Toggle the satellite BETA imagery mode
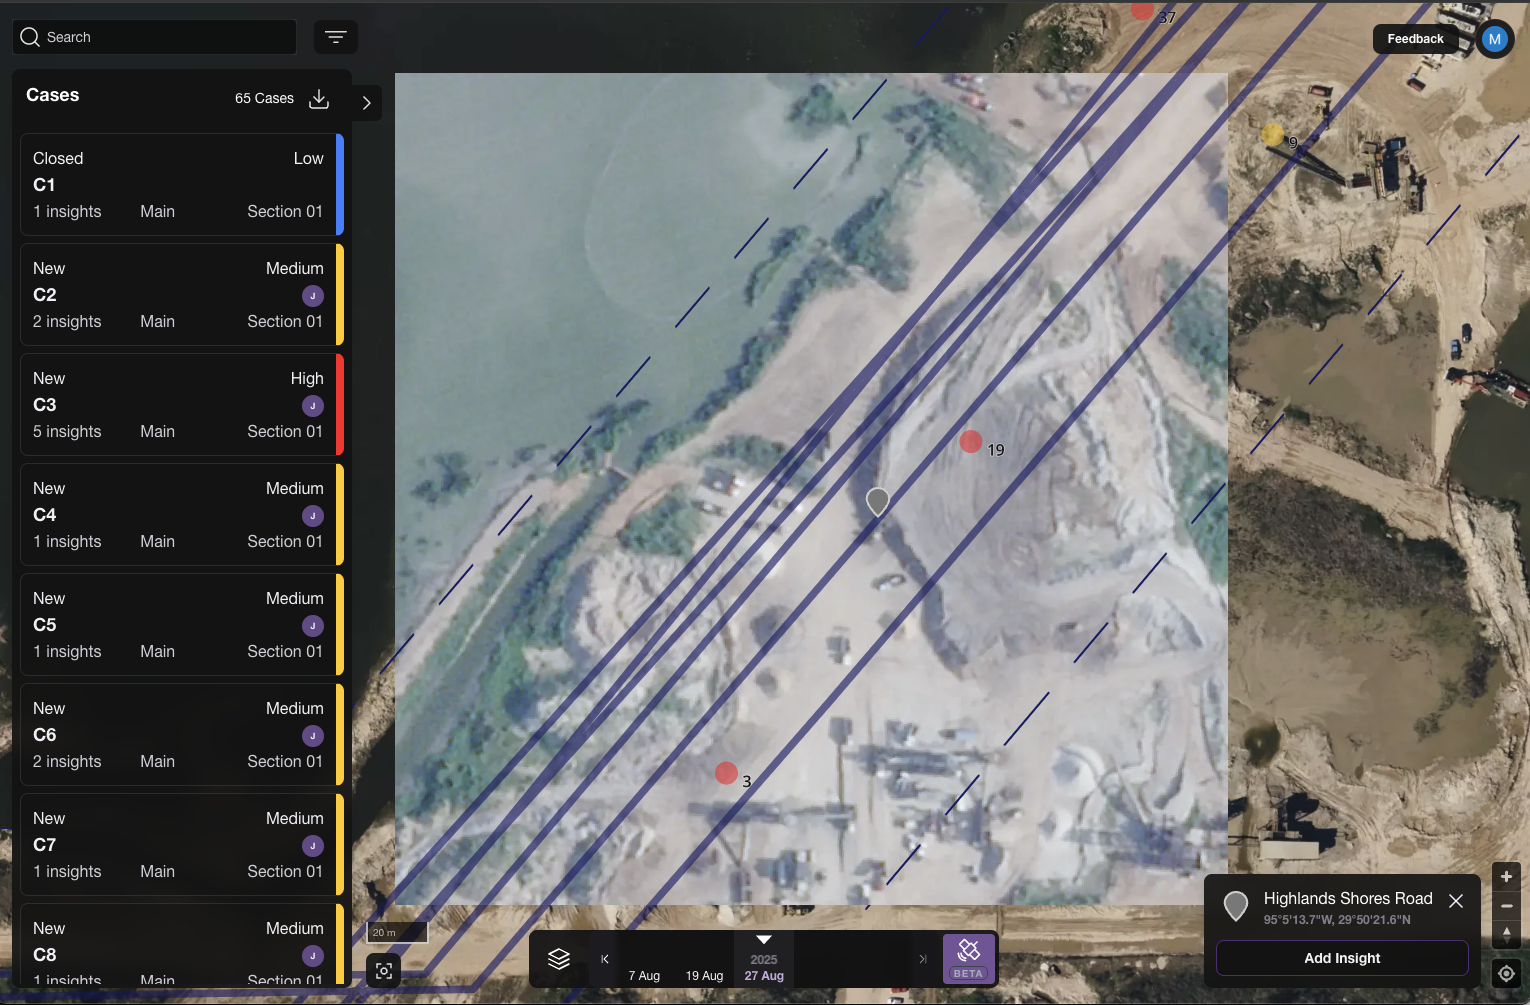 pyautogui.click(x=968, y=958)
